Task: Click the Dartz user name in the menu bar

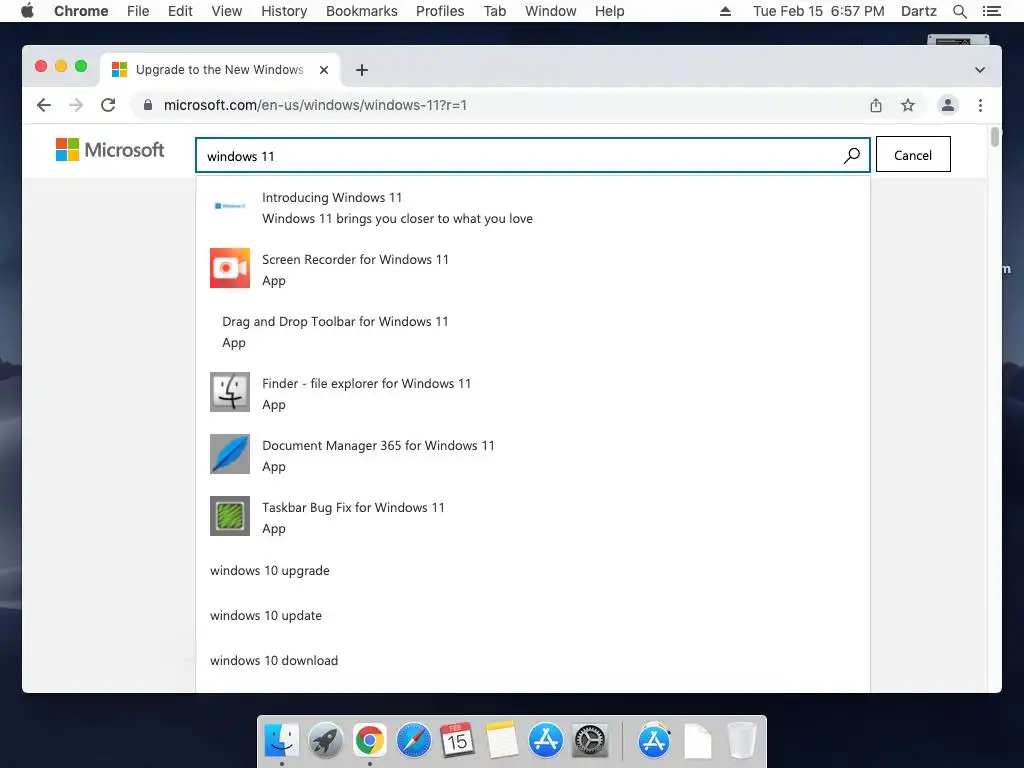Action: tap(919, 11)
